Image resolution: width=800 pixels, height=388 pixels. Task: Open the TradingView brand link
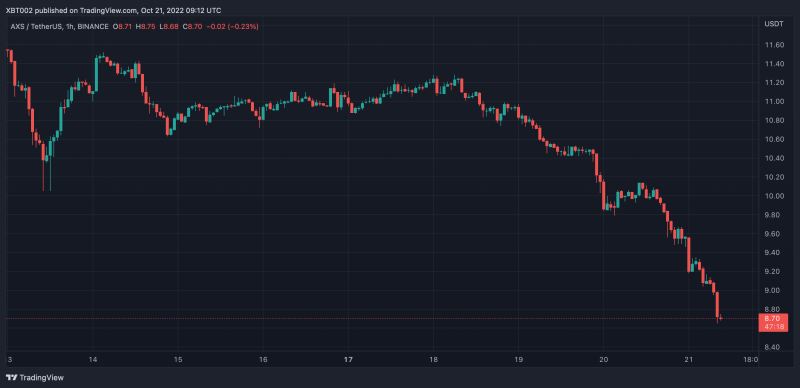click(35, 378)
